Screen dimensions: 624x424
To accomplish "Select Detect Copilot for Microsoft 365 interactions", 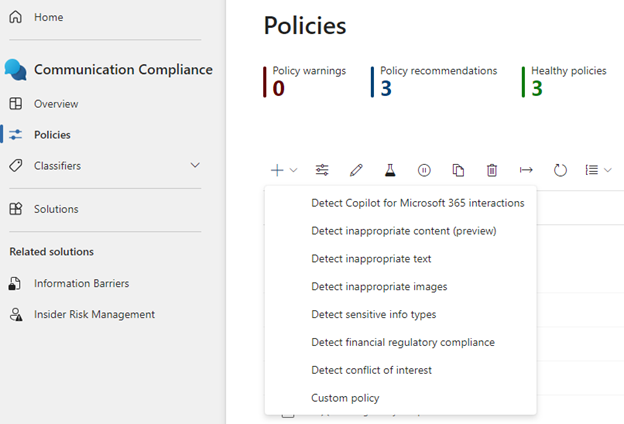I will coord(417,203).
